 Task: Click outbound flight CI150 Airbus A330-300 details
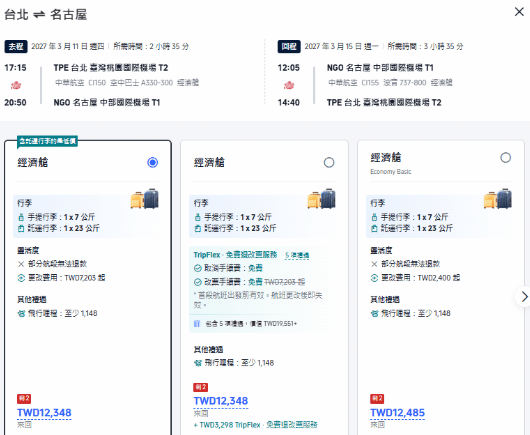127,83
